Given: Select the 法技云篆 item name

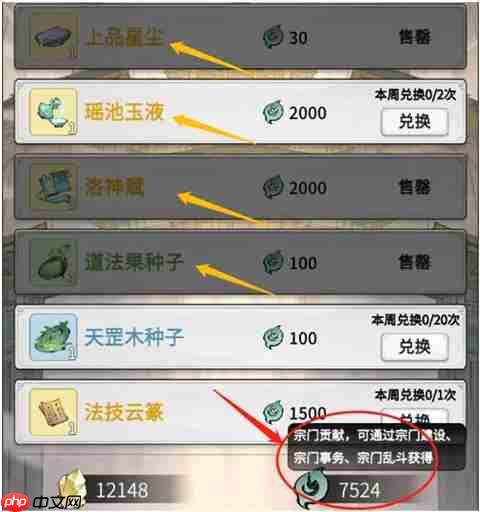Looking at the screenshot, I should tap(124, 412).
